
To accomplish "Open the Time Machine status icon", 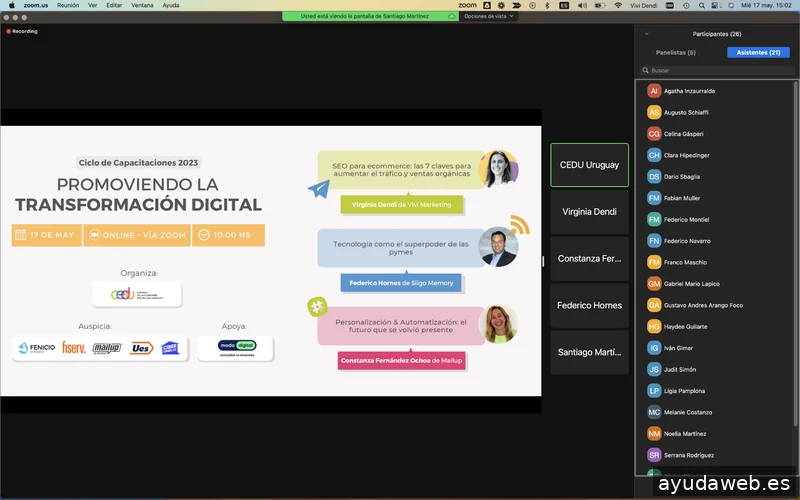I will [x=686, y=5].
